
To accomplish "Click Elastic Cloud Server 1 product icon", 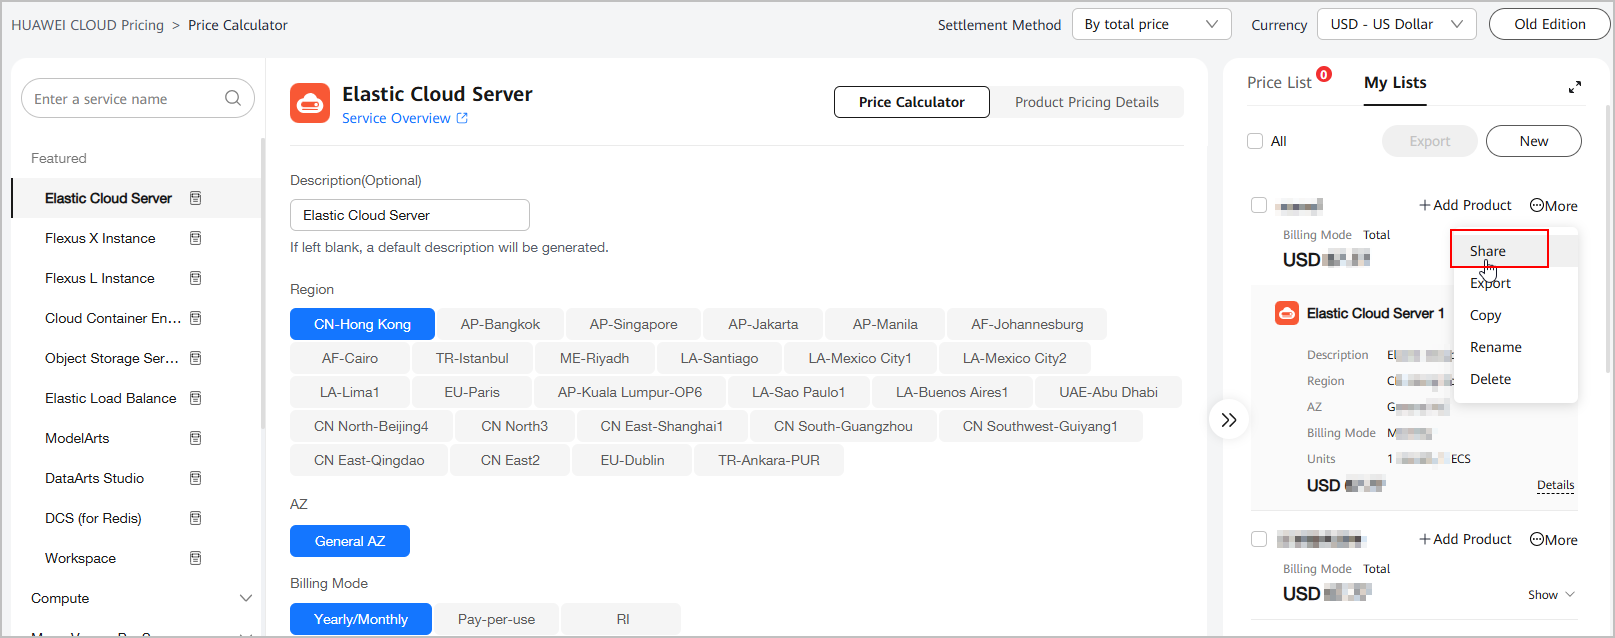I will 1286,313.
